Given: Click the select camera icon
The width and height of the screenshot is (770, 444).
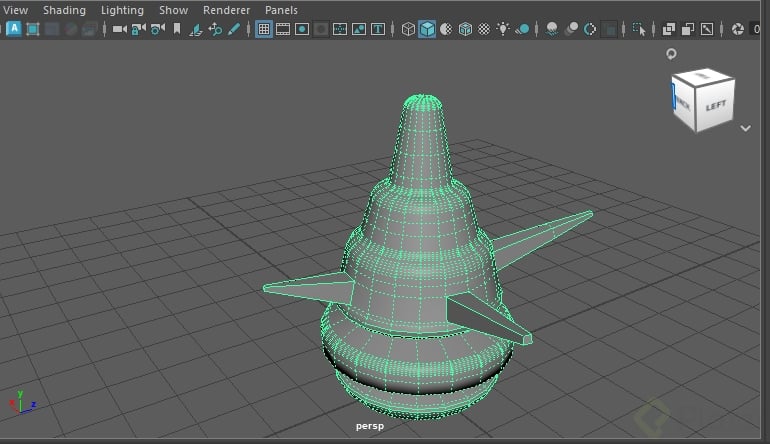Looking at the screenshot, I should 120,29.
